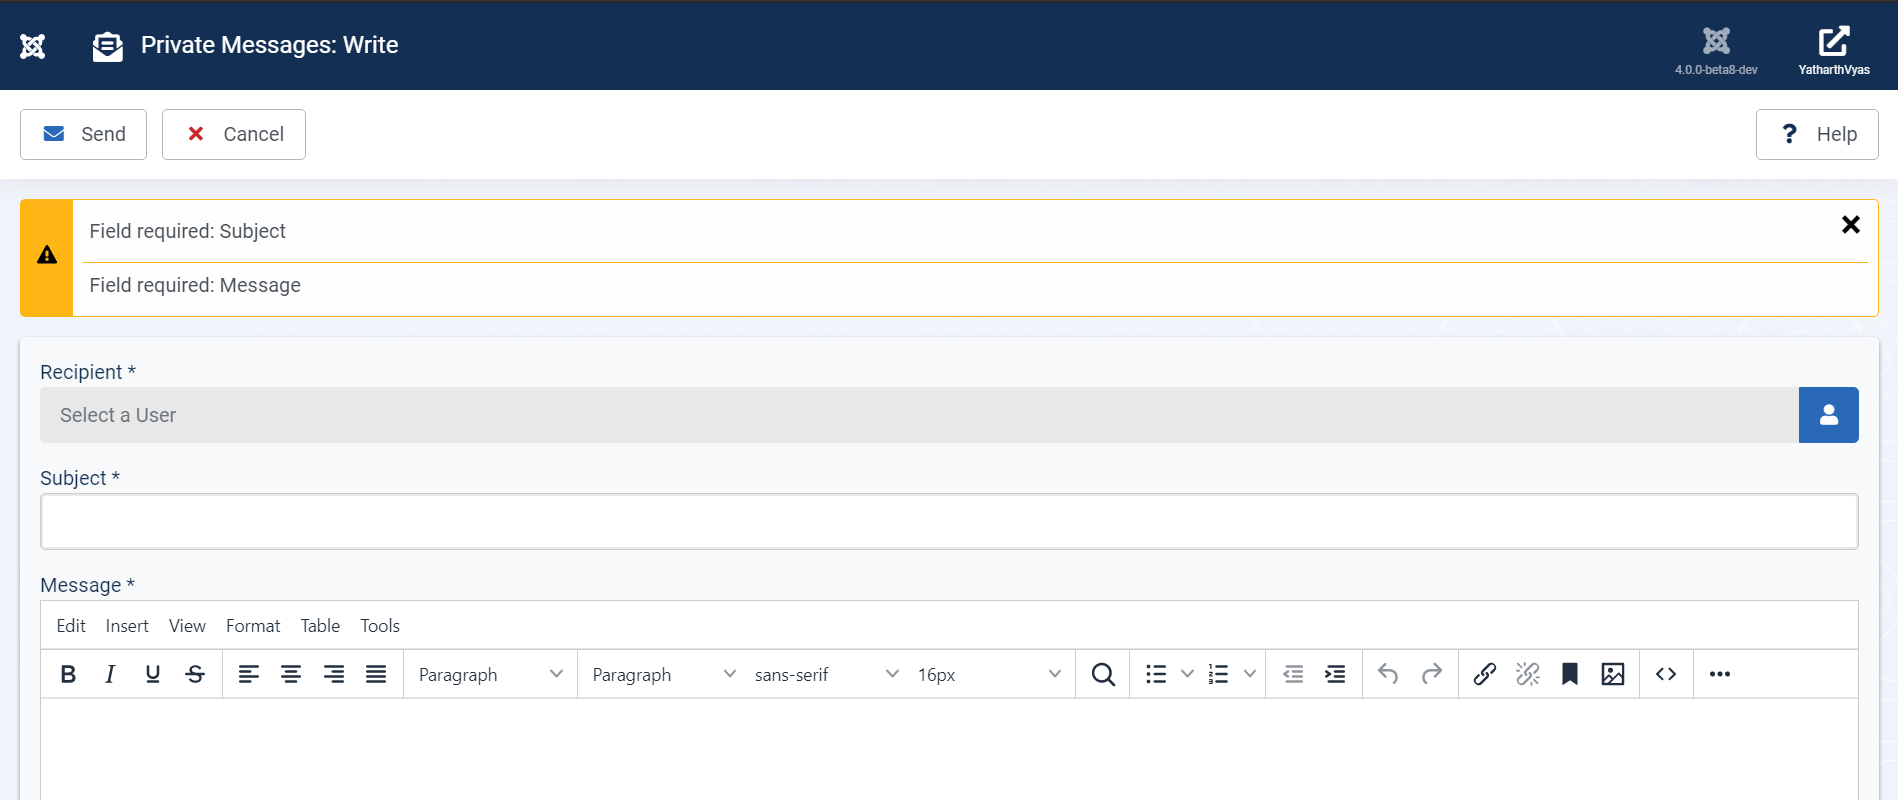The height and width of the screenshot is (800, 1898).
Task: Open the editor Tools menu
Action: pos(380,626)
